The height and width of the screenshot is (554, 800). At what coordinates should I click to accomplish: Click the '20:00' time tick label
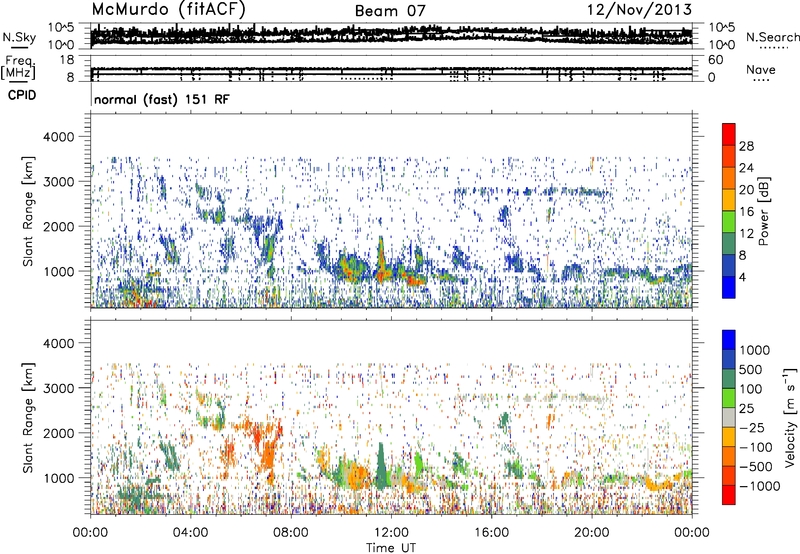point(591,533)
